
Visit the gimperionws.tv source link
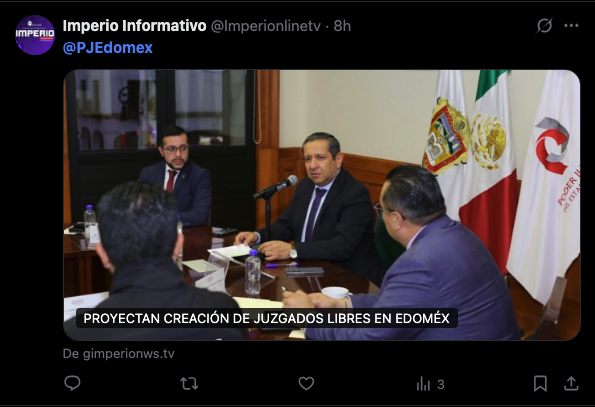pos(118,354)
